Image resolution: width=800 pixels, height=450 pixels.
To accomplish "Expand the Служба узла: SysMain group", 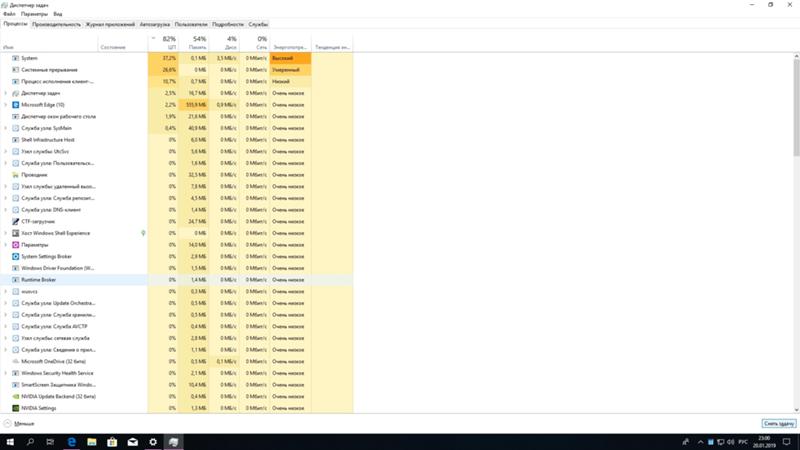I will [6, 128].
